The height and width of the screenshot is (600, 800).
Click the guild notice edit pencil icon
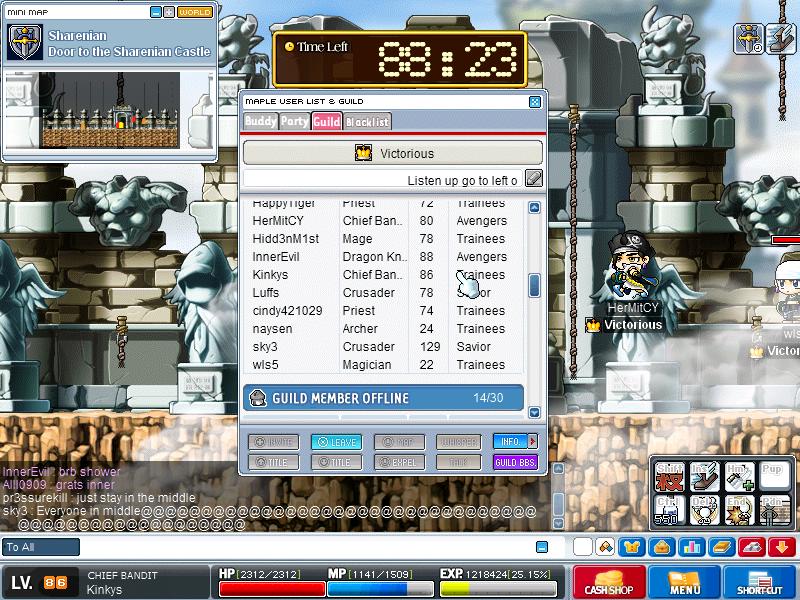click(534, 179)
